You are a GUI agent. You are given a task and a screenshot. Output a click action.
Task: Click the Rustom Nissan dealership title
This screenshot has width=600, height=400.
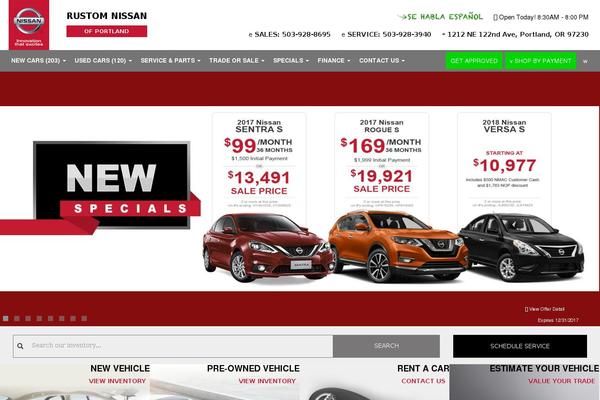(107, 16)
